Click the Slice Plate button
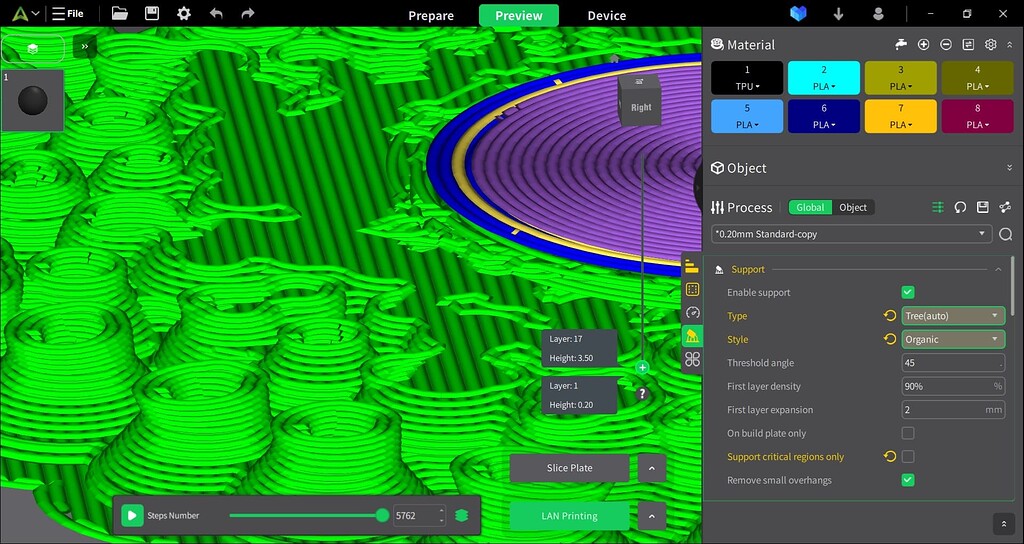Image resolution: width=1024 pixels, height=544 pixels. (x=569, y=468)
